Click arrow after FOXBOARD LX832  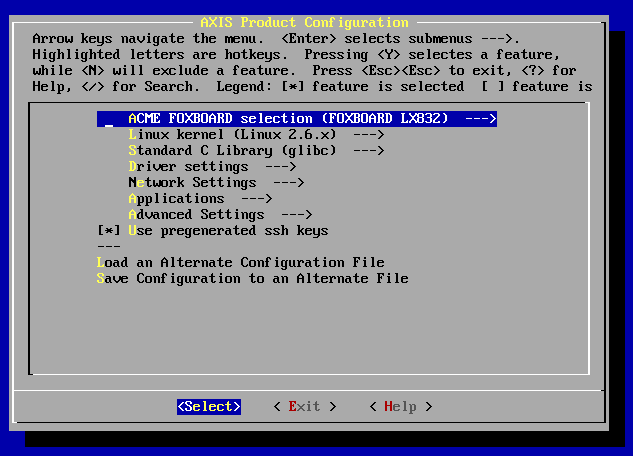pos(481,119)
